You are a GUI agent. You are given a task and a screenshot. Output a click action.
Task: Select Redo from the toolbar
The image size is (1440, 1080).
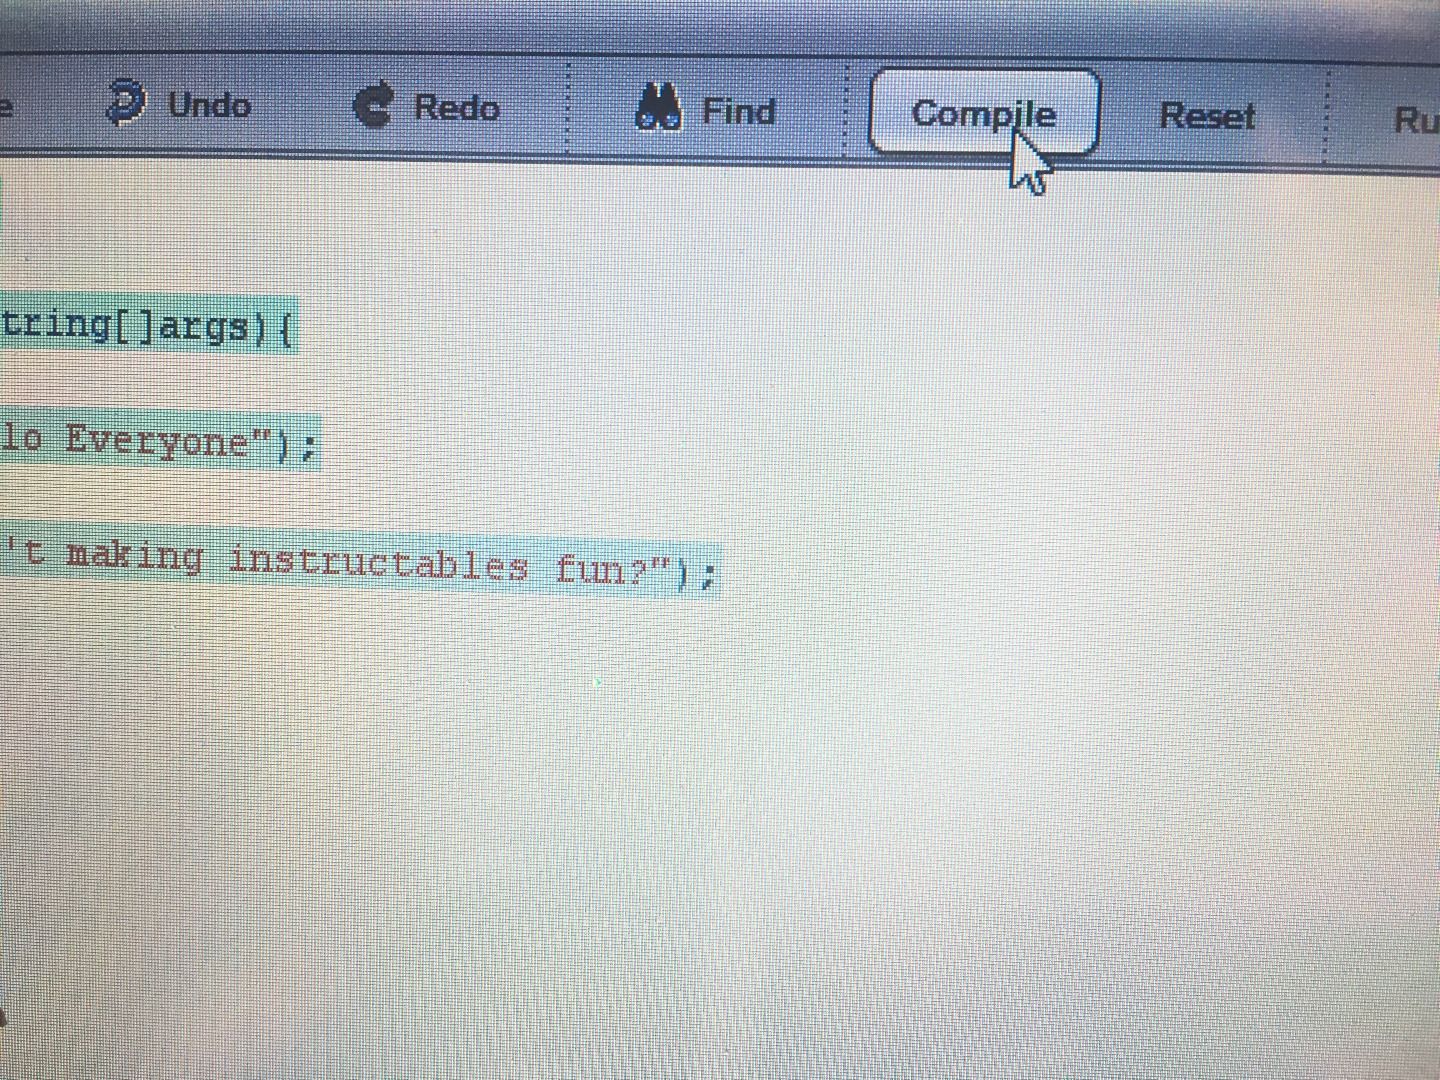pyautogui.click(x=456, y=107)
